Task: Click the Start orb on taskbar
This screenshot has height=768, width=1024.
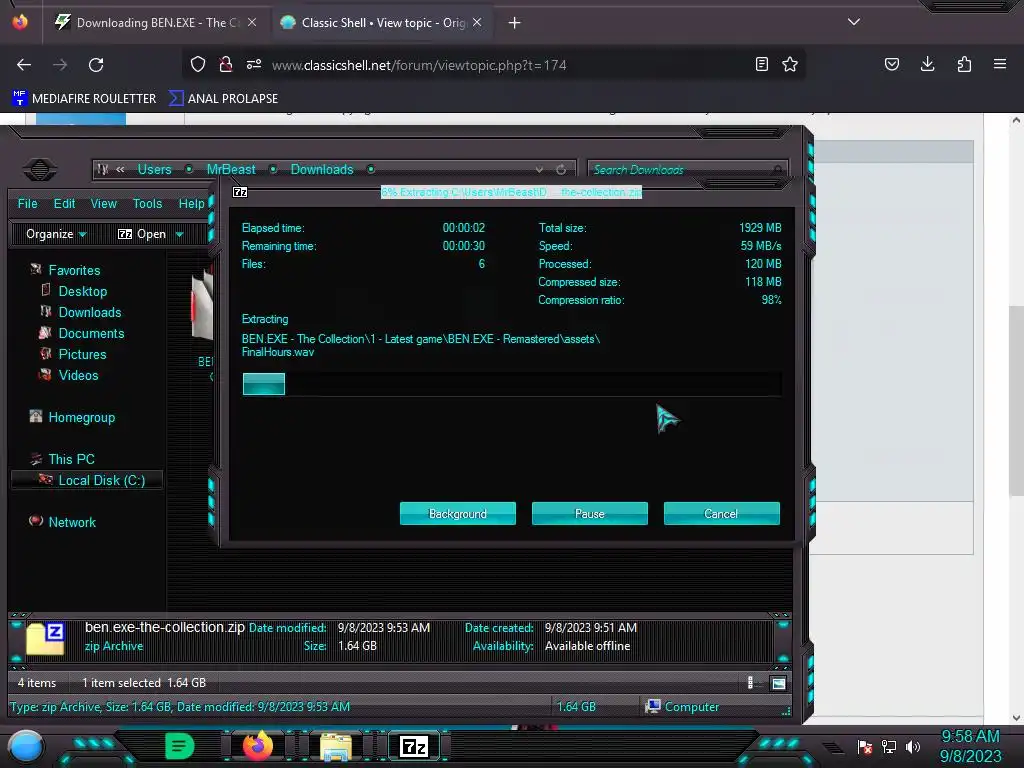Action: click(x=26, y=746)
